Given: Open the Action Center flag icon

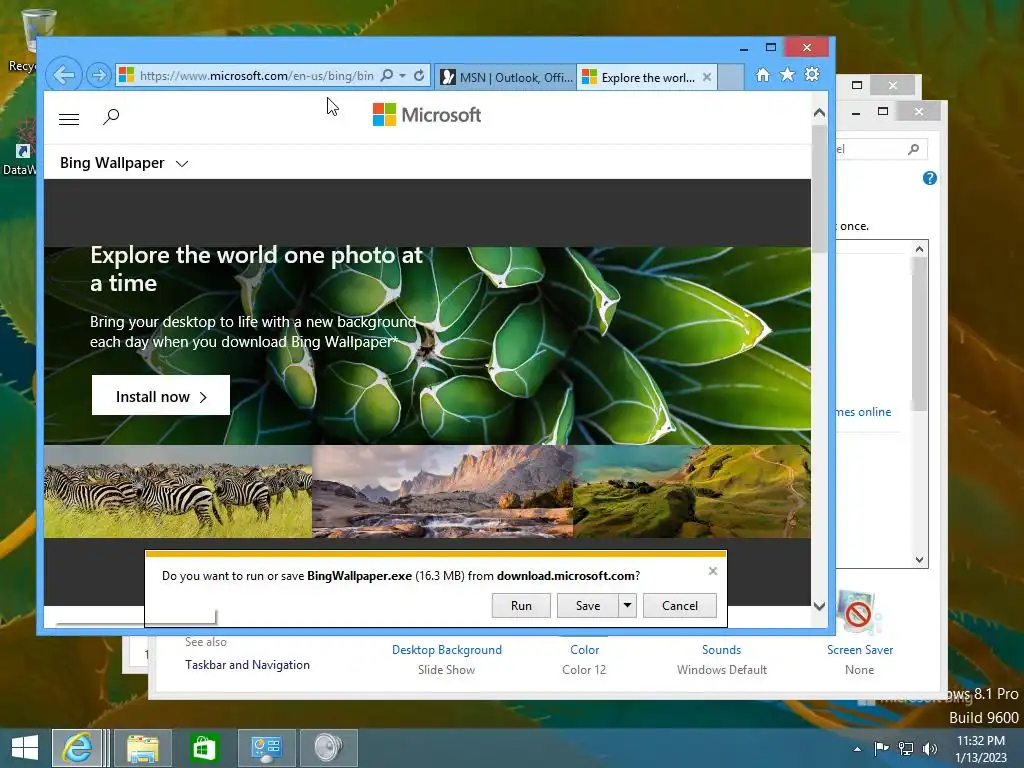Looking at the screenshot, I should (x=882, y=748).
